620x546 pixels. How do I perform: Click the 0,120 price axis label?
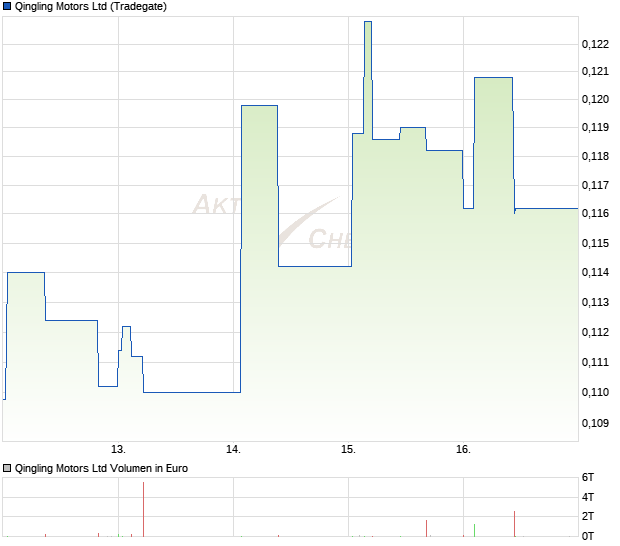(x=595, y=99)
